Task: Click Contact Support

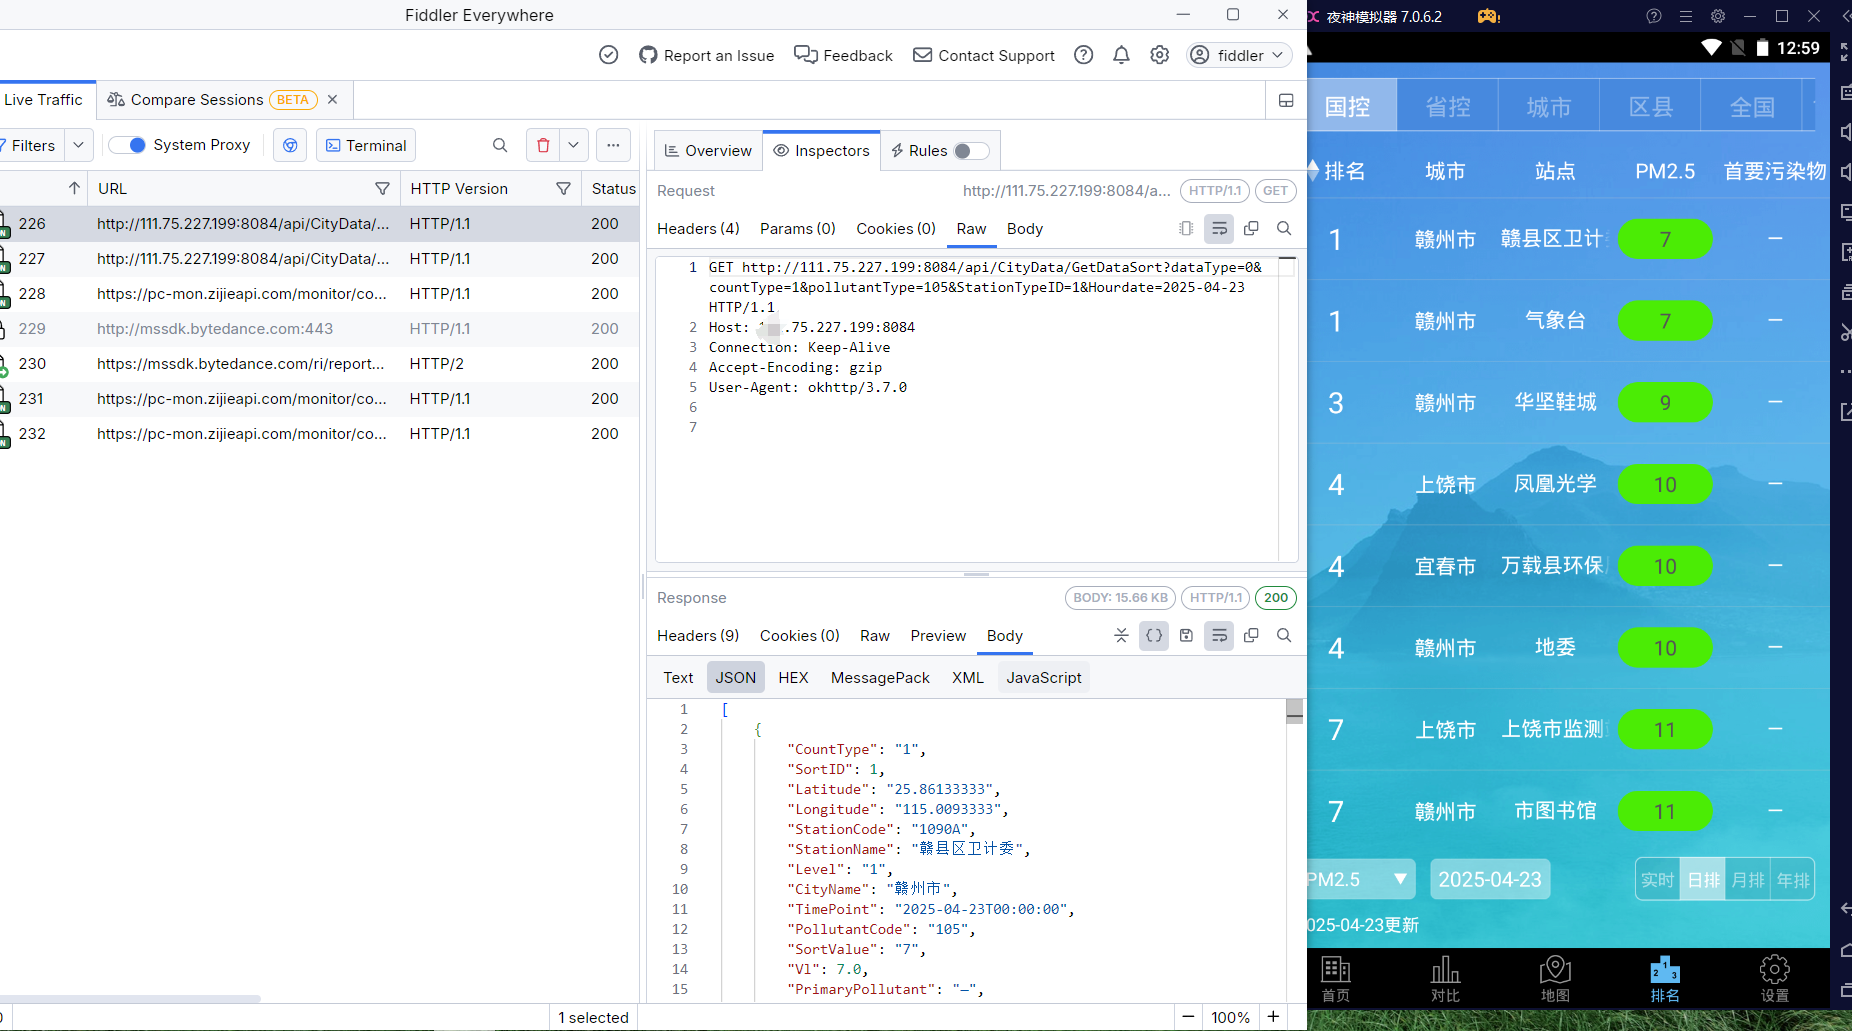Action: pos(984,55)
